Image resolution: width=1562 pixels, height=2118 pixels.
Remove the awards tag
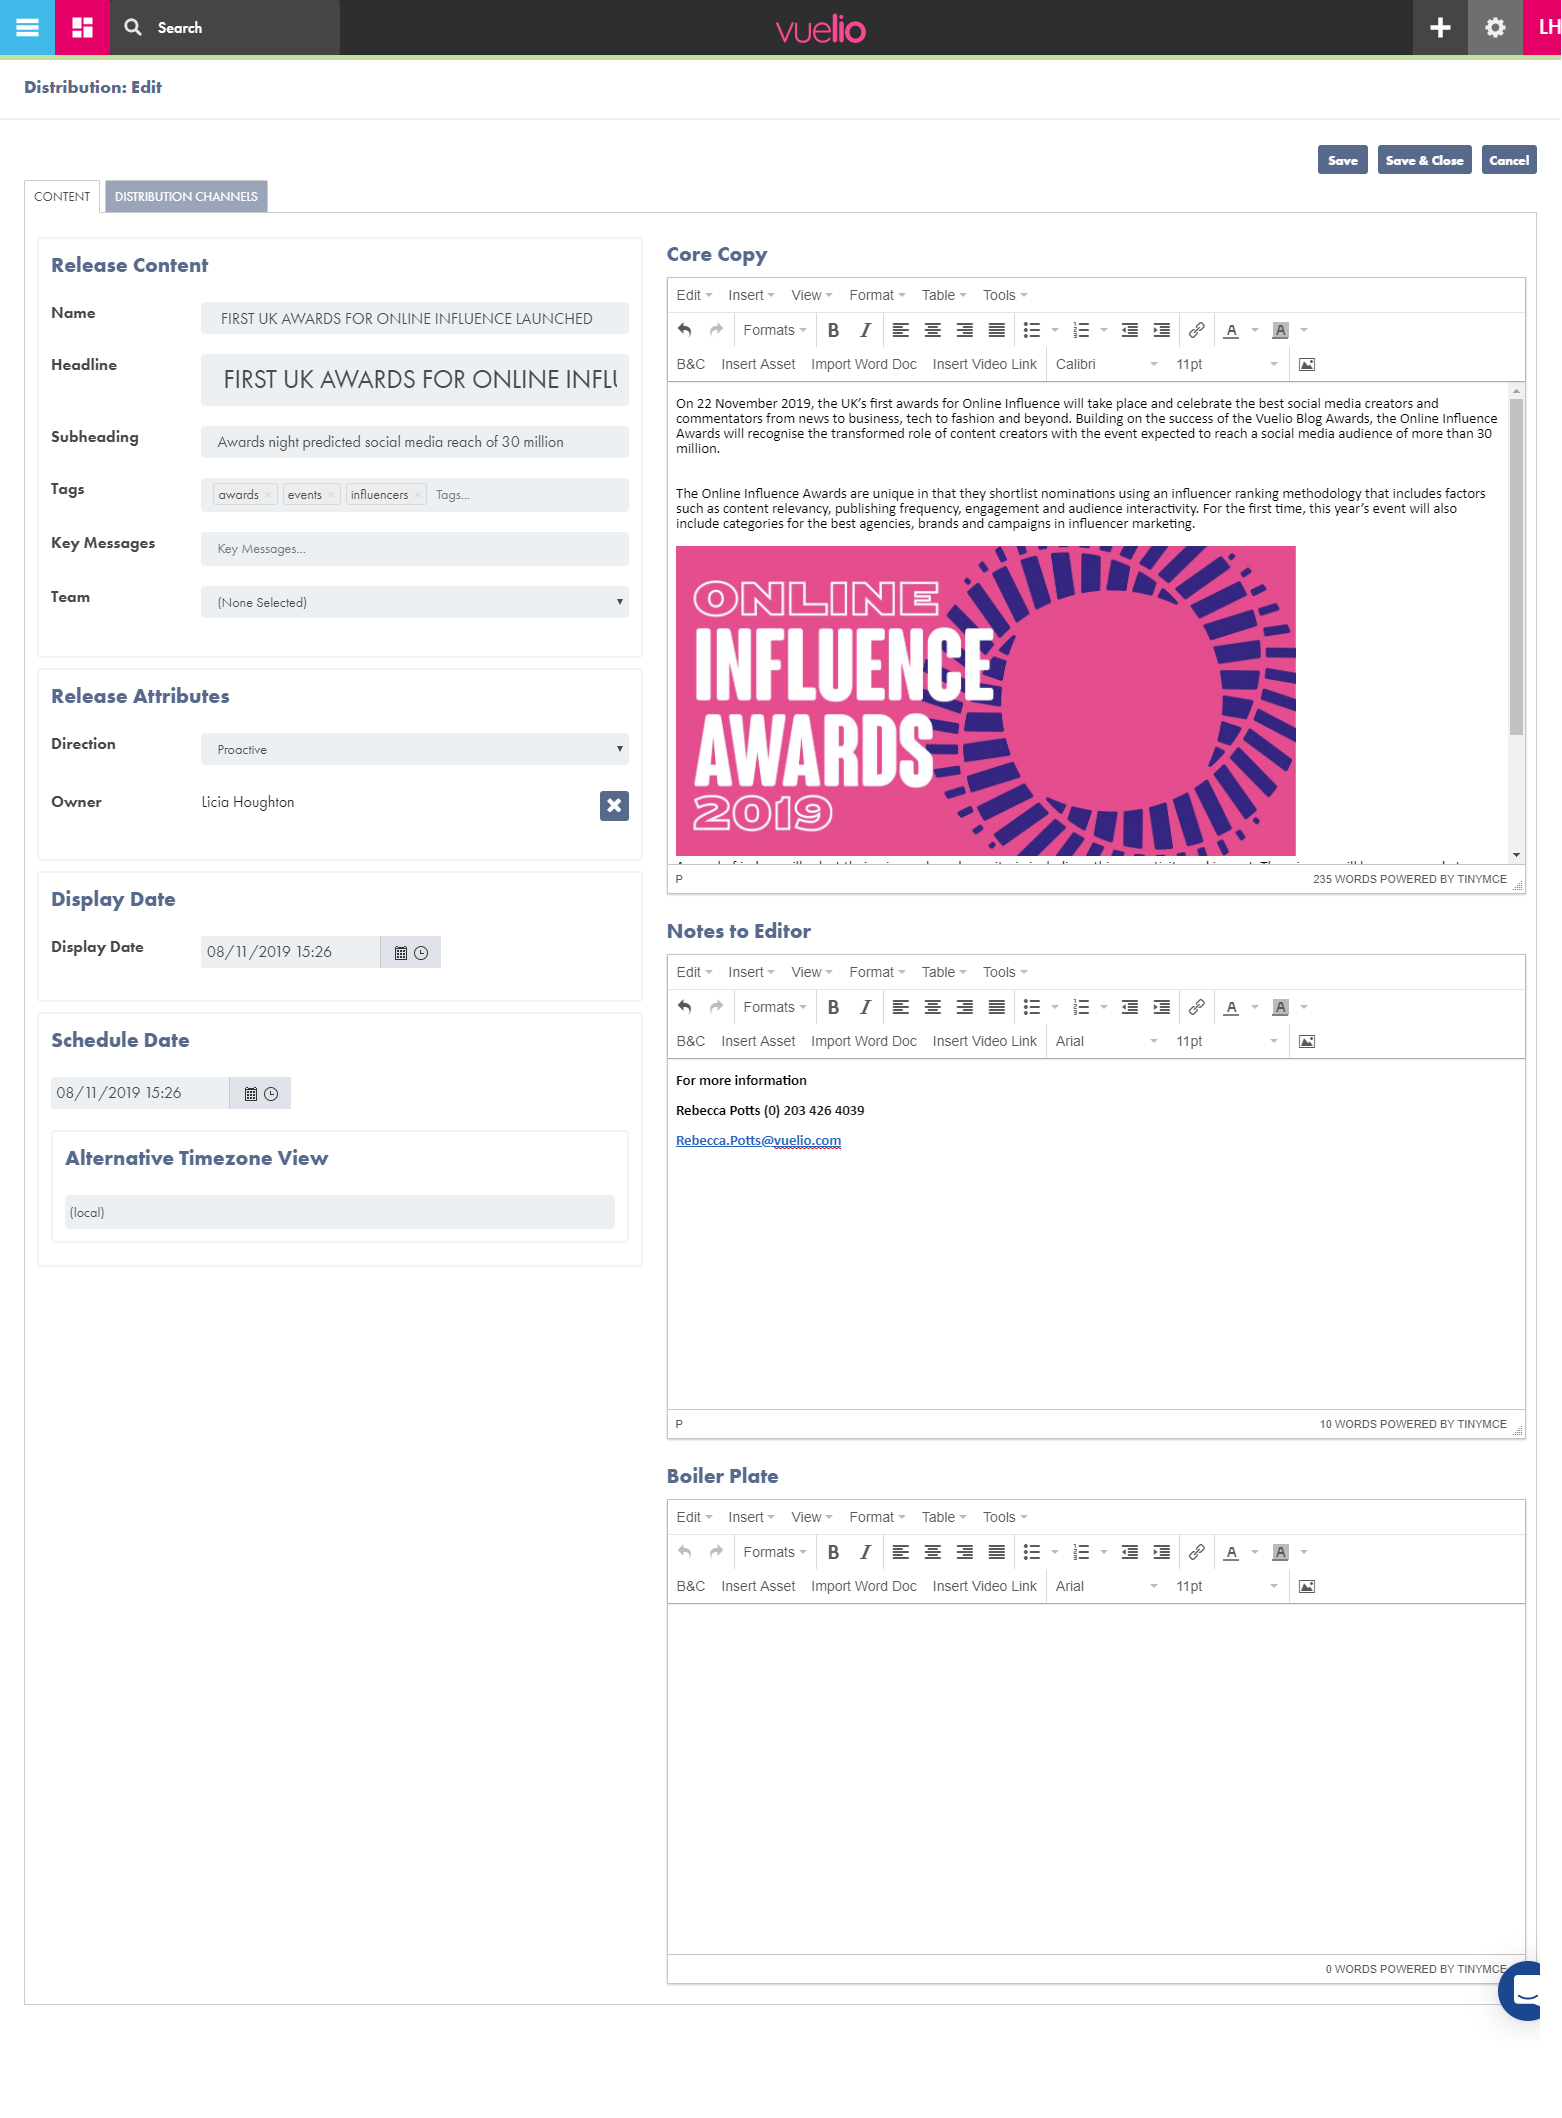[268, 495]
